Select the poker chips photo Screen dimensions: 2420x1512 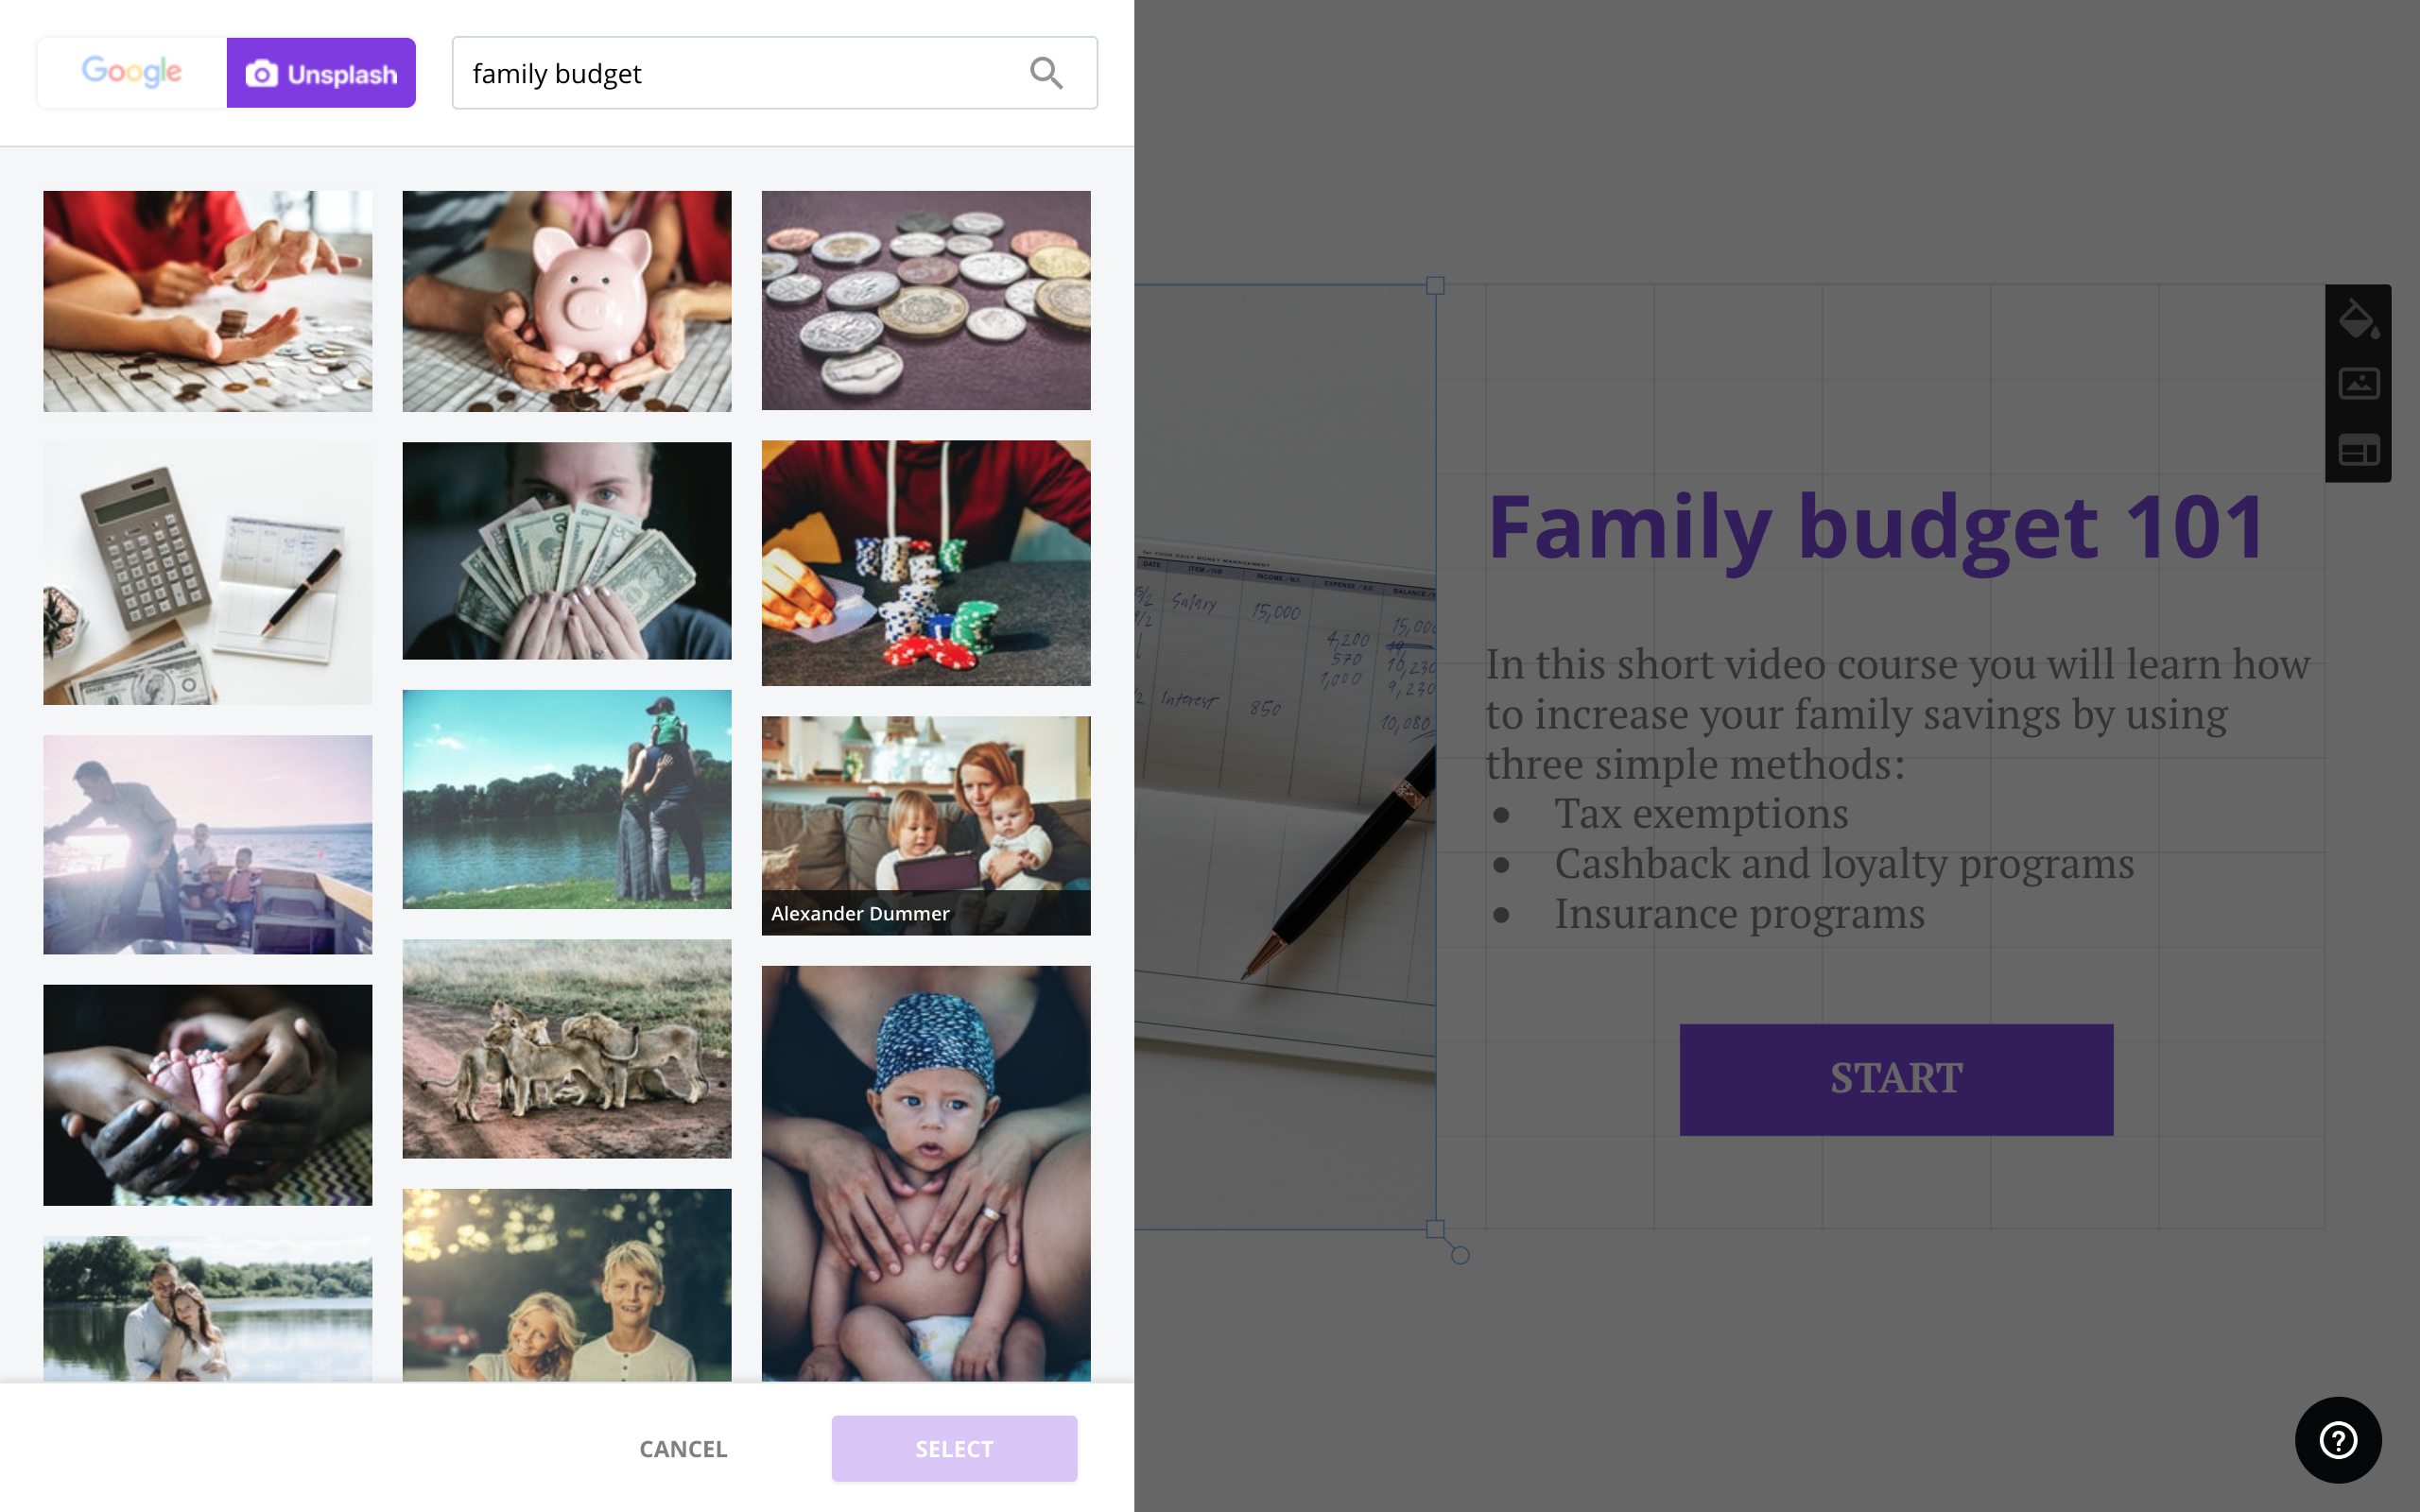coord(926,563)
